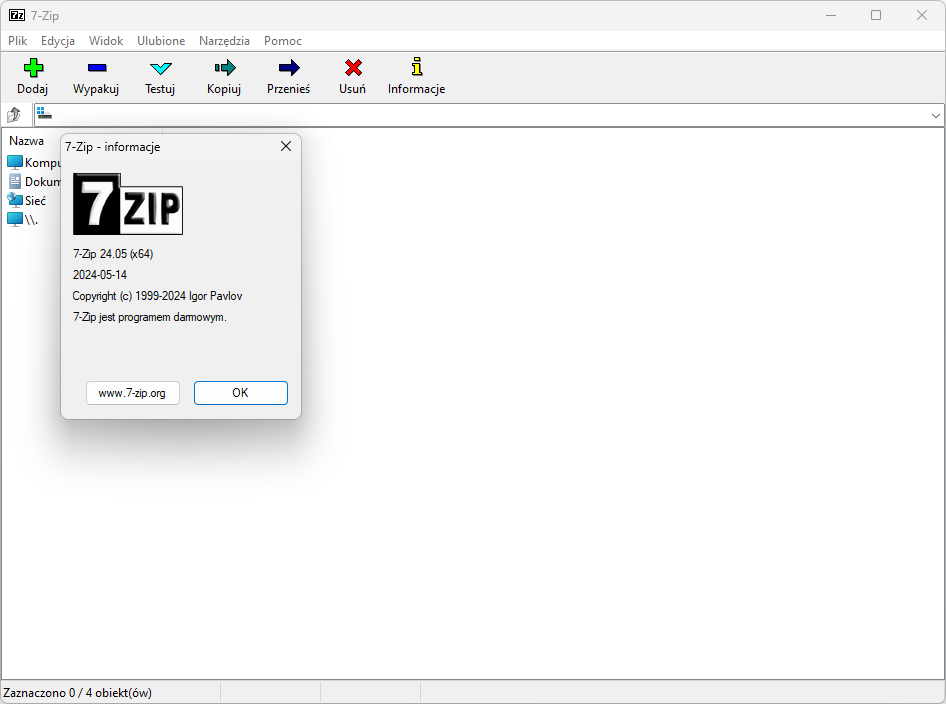Click the Nazwa column header

coord(27,141)
